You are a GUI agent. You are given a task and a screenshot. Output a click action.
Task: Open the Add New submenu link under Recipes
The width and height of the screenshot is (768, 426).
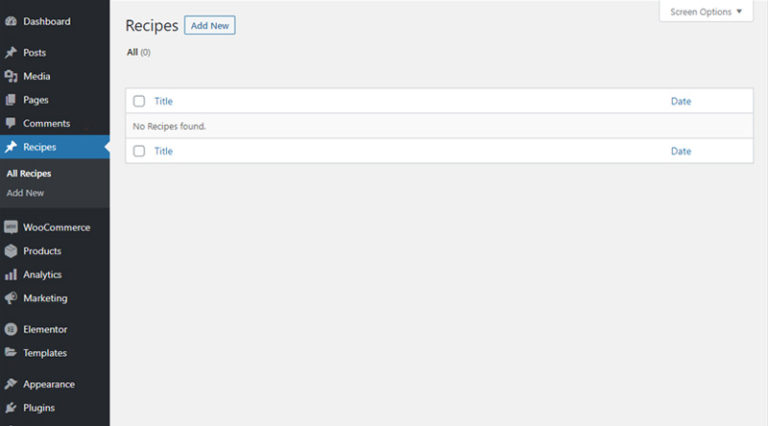(x=25, y=193)
